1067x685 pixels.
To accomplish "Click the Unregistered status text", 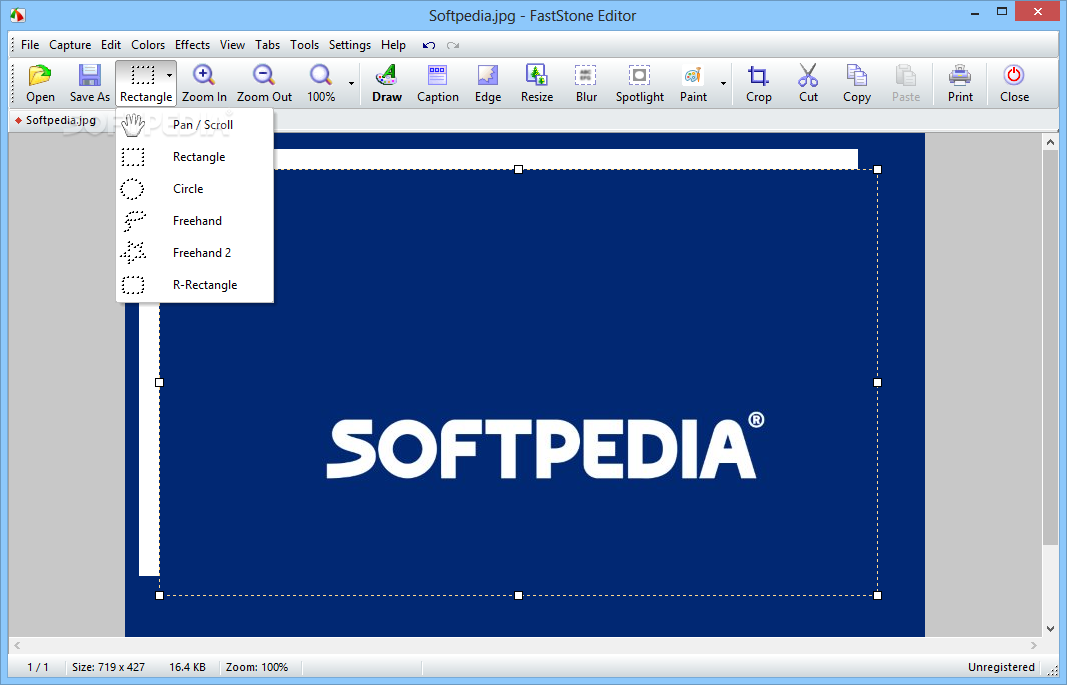I will point(1001,667).
